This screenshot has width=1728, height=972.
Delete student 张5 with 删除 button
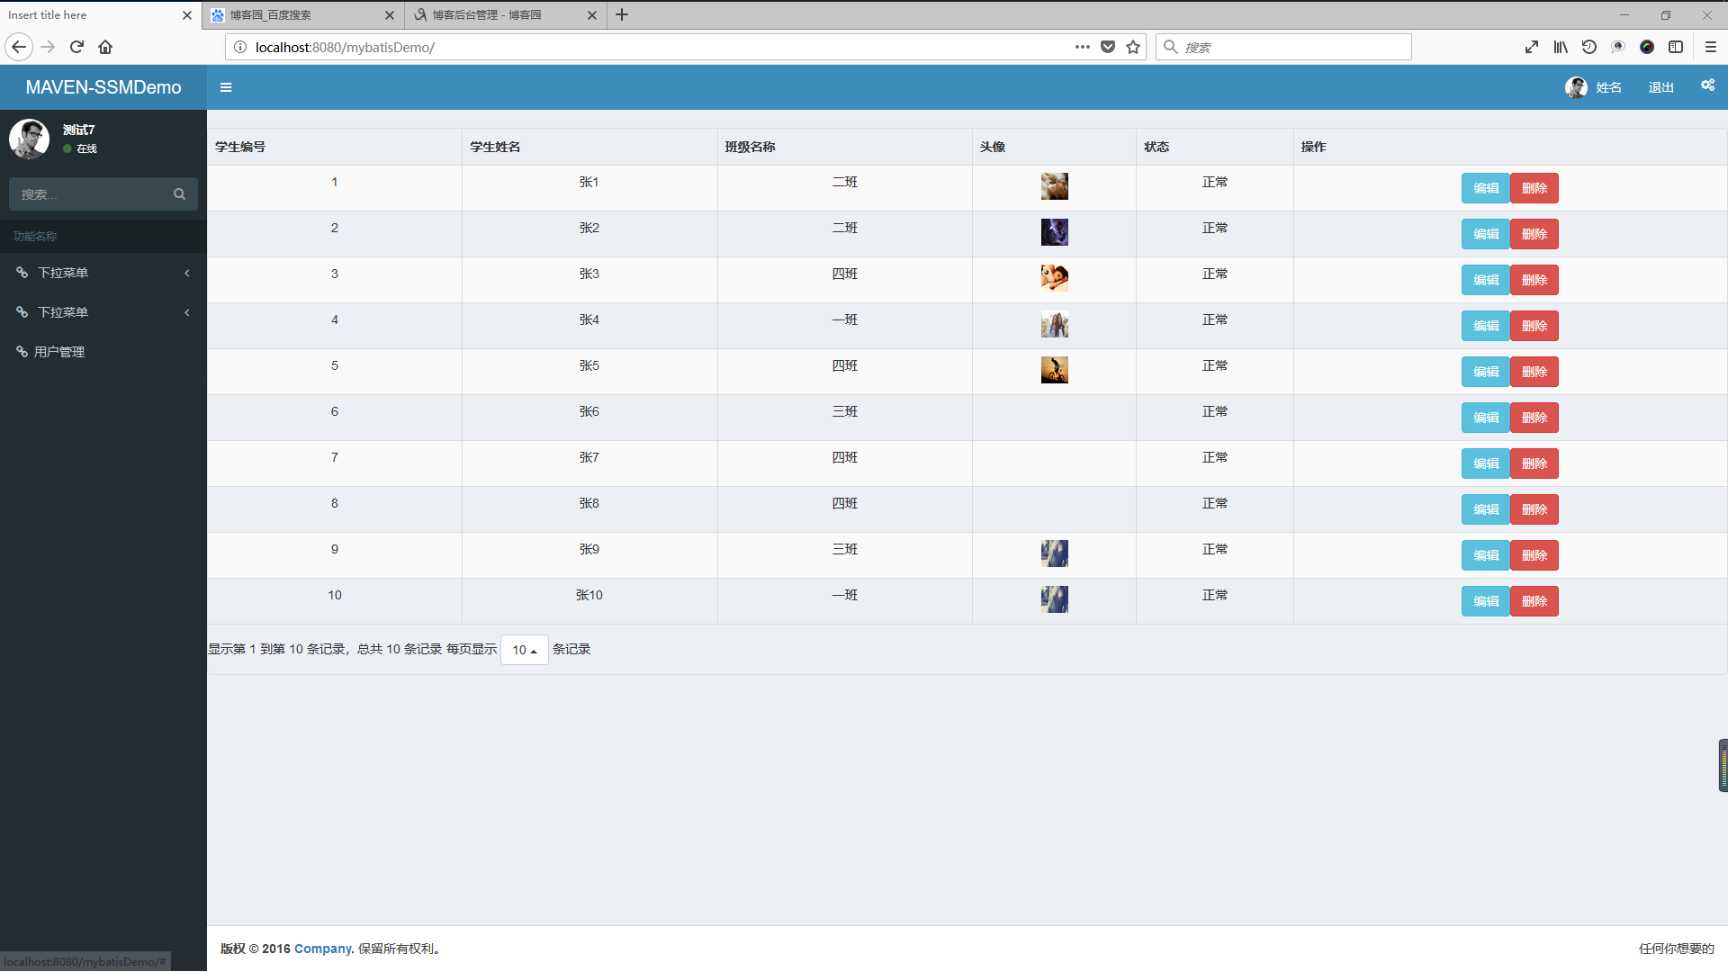point(1534,372)
